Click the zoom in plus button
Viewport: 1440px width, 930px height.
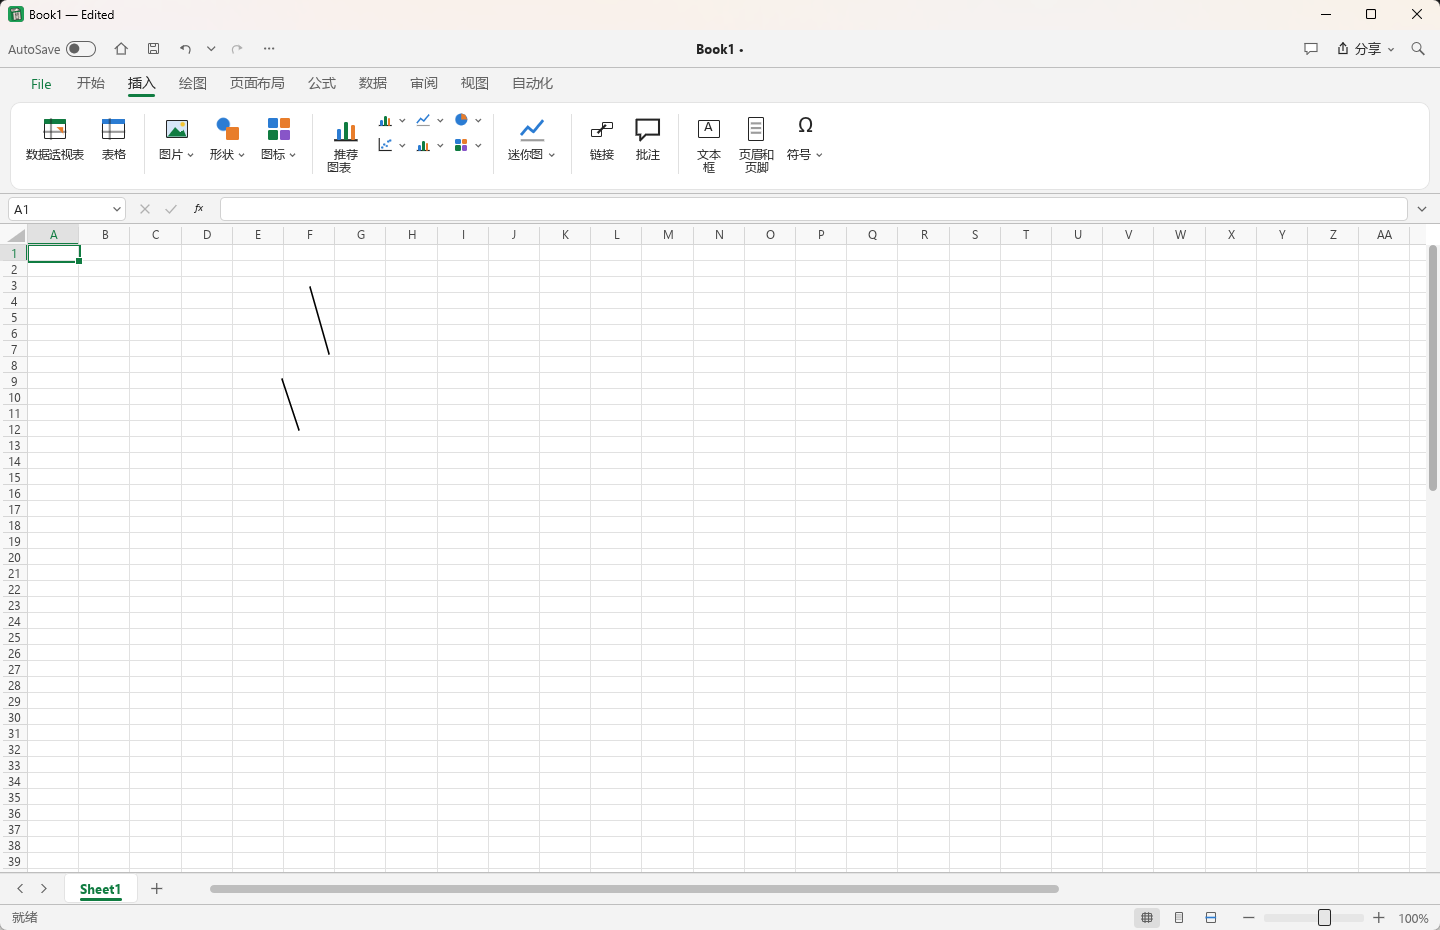tap(1379, 918)
